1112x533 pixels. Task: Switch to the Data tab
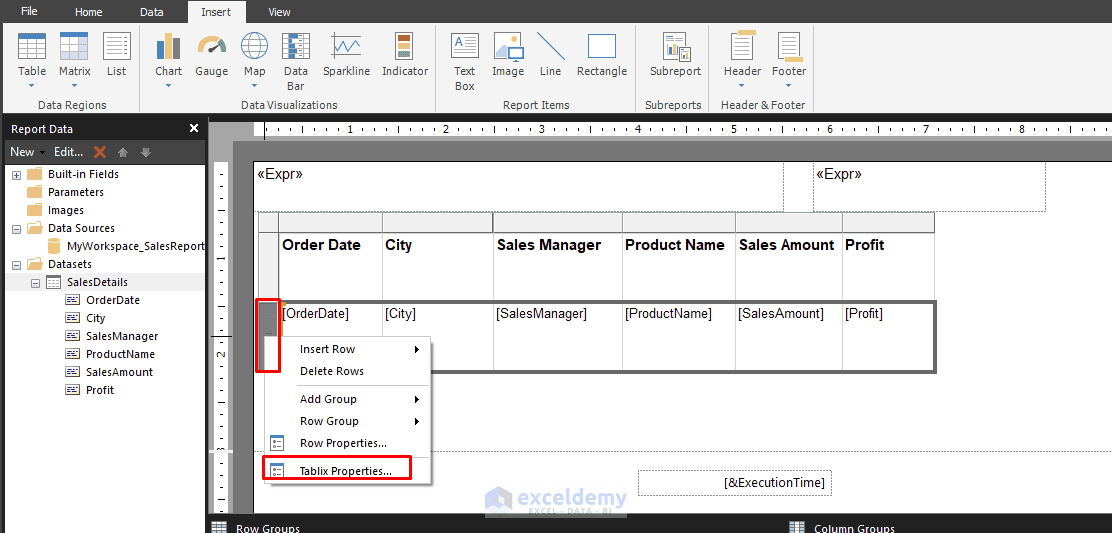152,12
